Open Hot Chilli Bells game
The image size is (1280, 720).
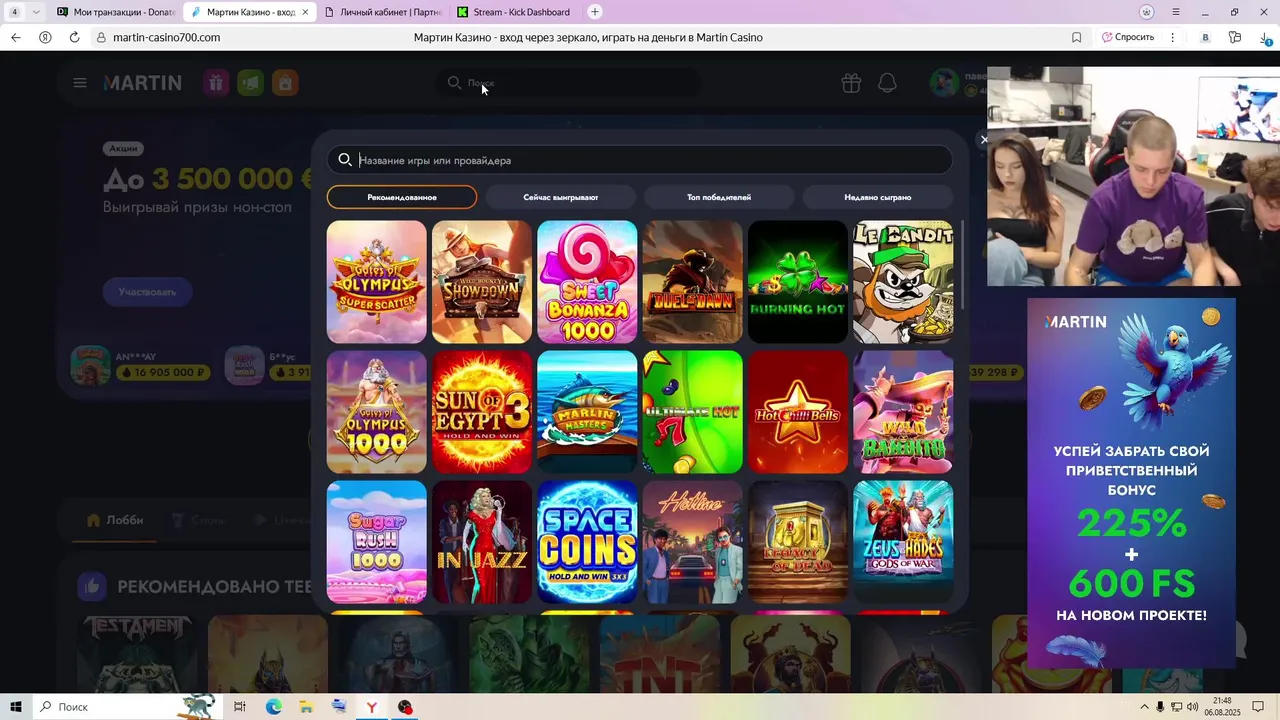(x=798, y=412)
